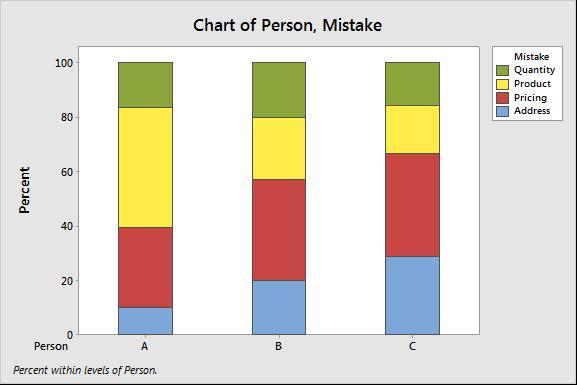Image resolution: width=577 pixels, height=385 pixels.
Task: Click the yellow Product legend swatch
Action: pyautogui.click(x=502, y=84)
